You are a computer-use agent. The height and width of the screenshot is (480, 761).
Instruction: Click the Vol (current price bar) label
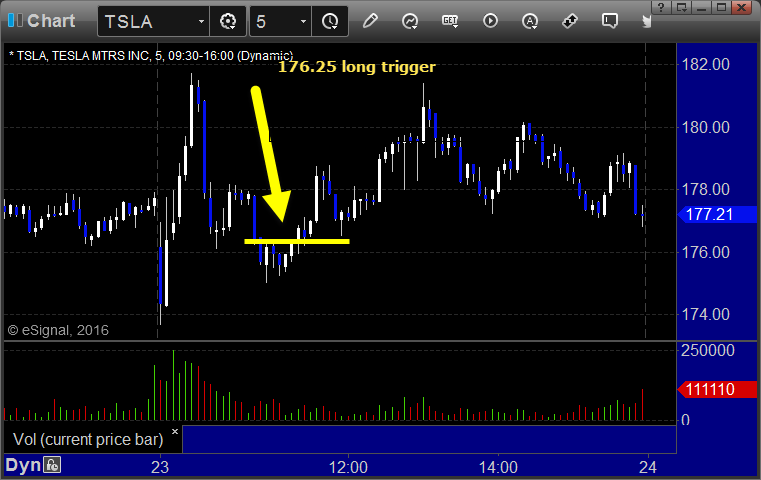pos(88,439)
